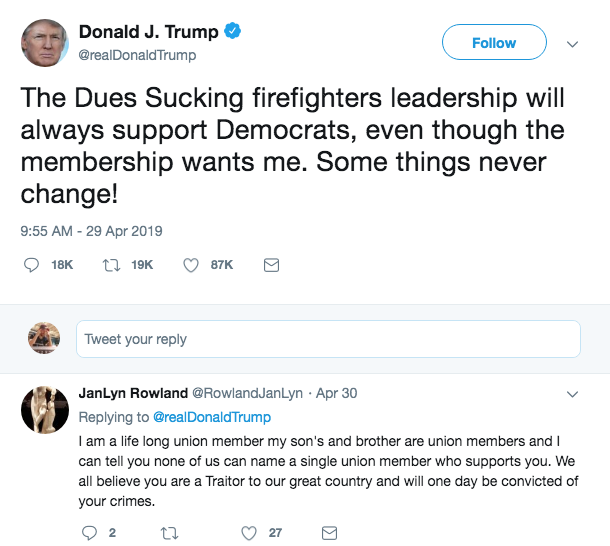Retweet JanLyn Rowland's reply

(168, 533)
